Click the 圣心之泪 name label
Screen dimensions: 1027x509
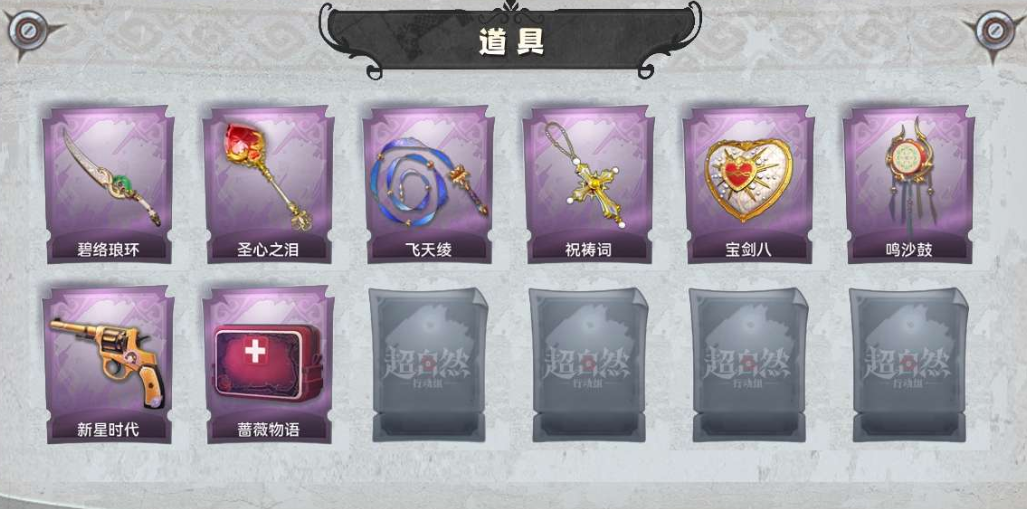pos(269,250)
